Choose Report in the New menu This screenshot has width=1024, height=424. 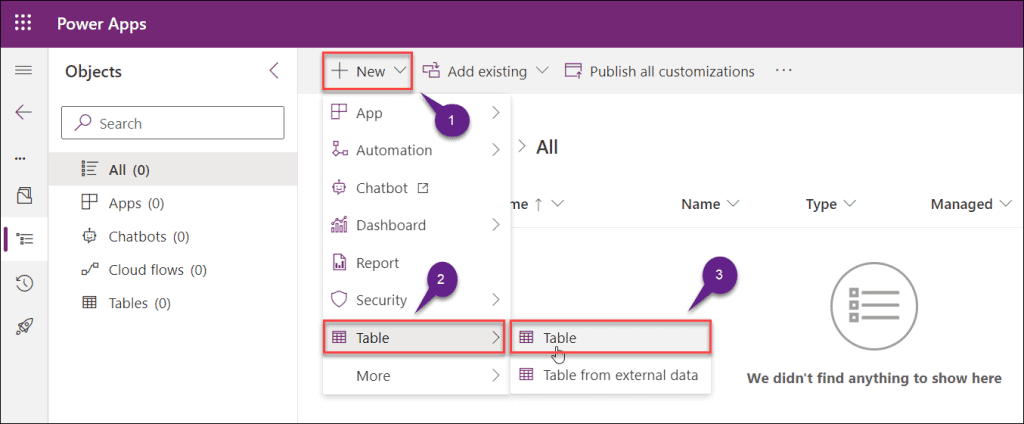tap(416, 263)
